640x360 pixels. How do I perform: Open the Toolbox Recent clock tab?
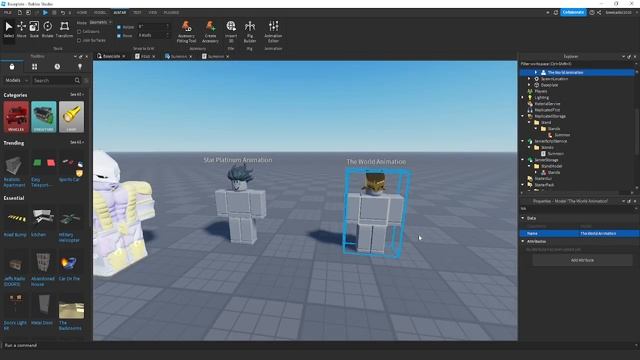[57, 67]
